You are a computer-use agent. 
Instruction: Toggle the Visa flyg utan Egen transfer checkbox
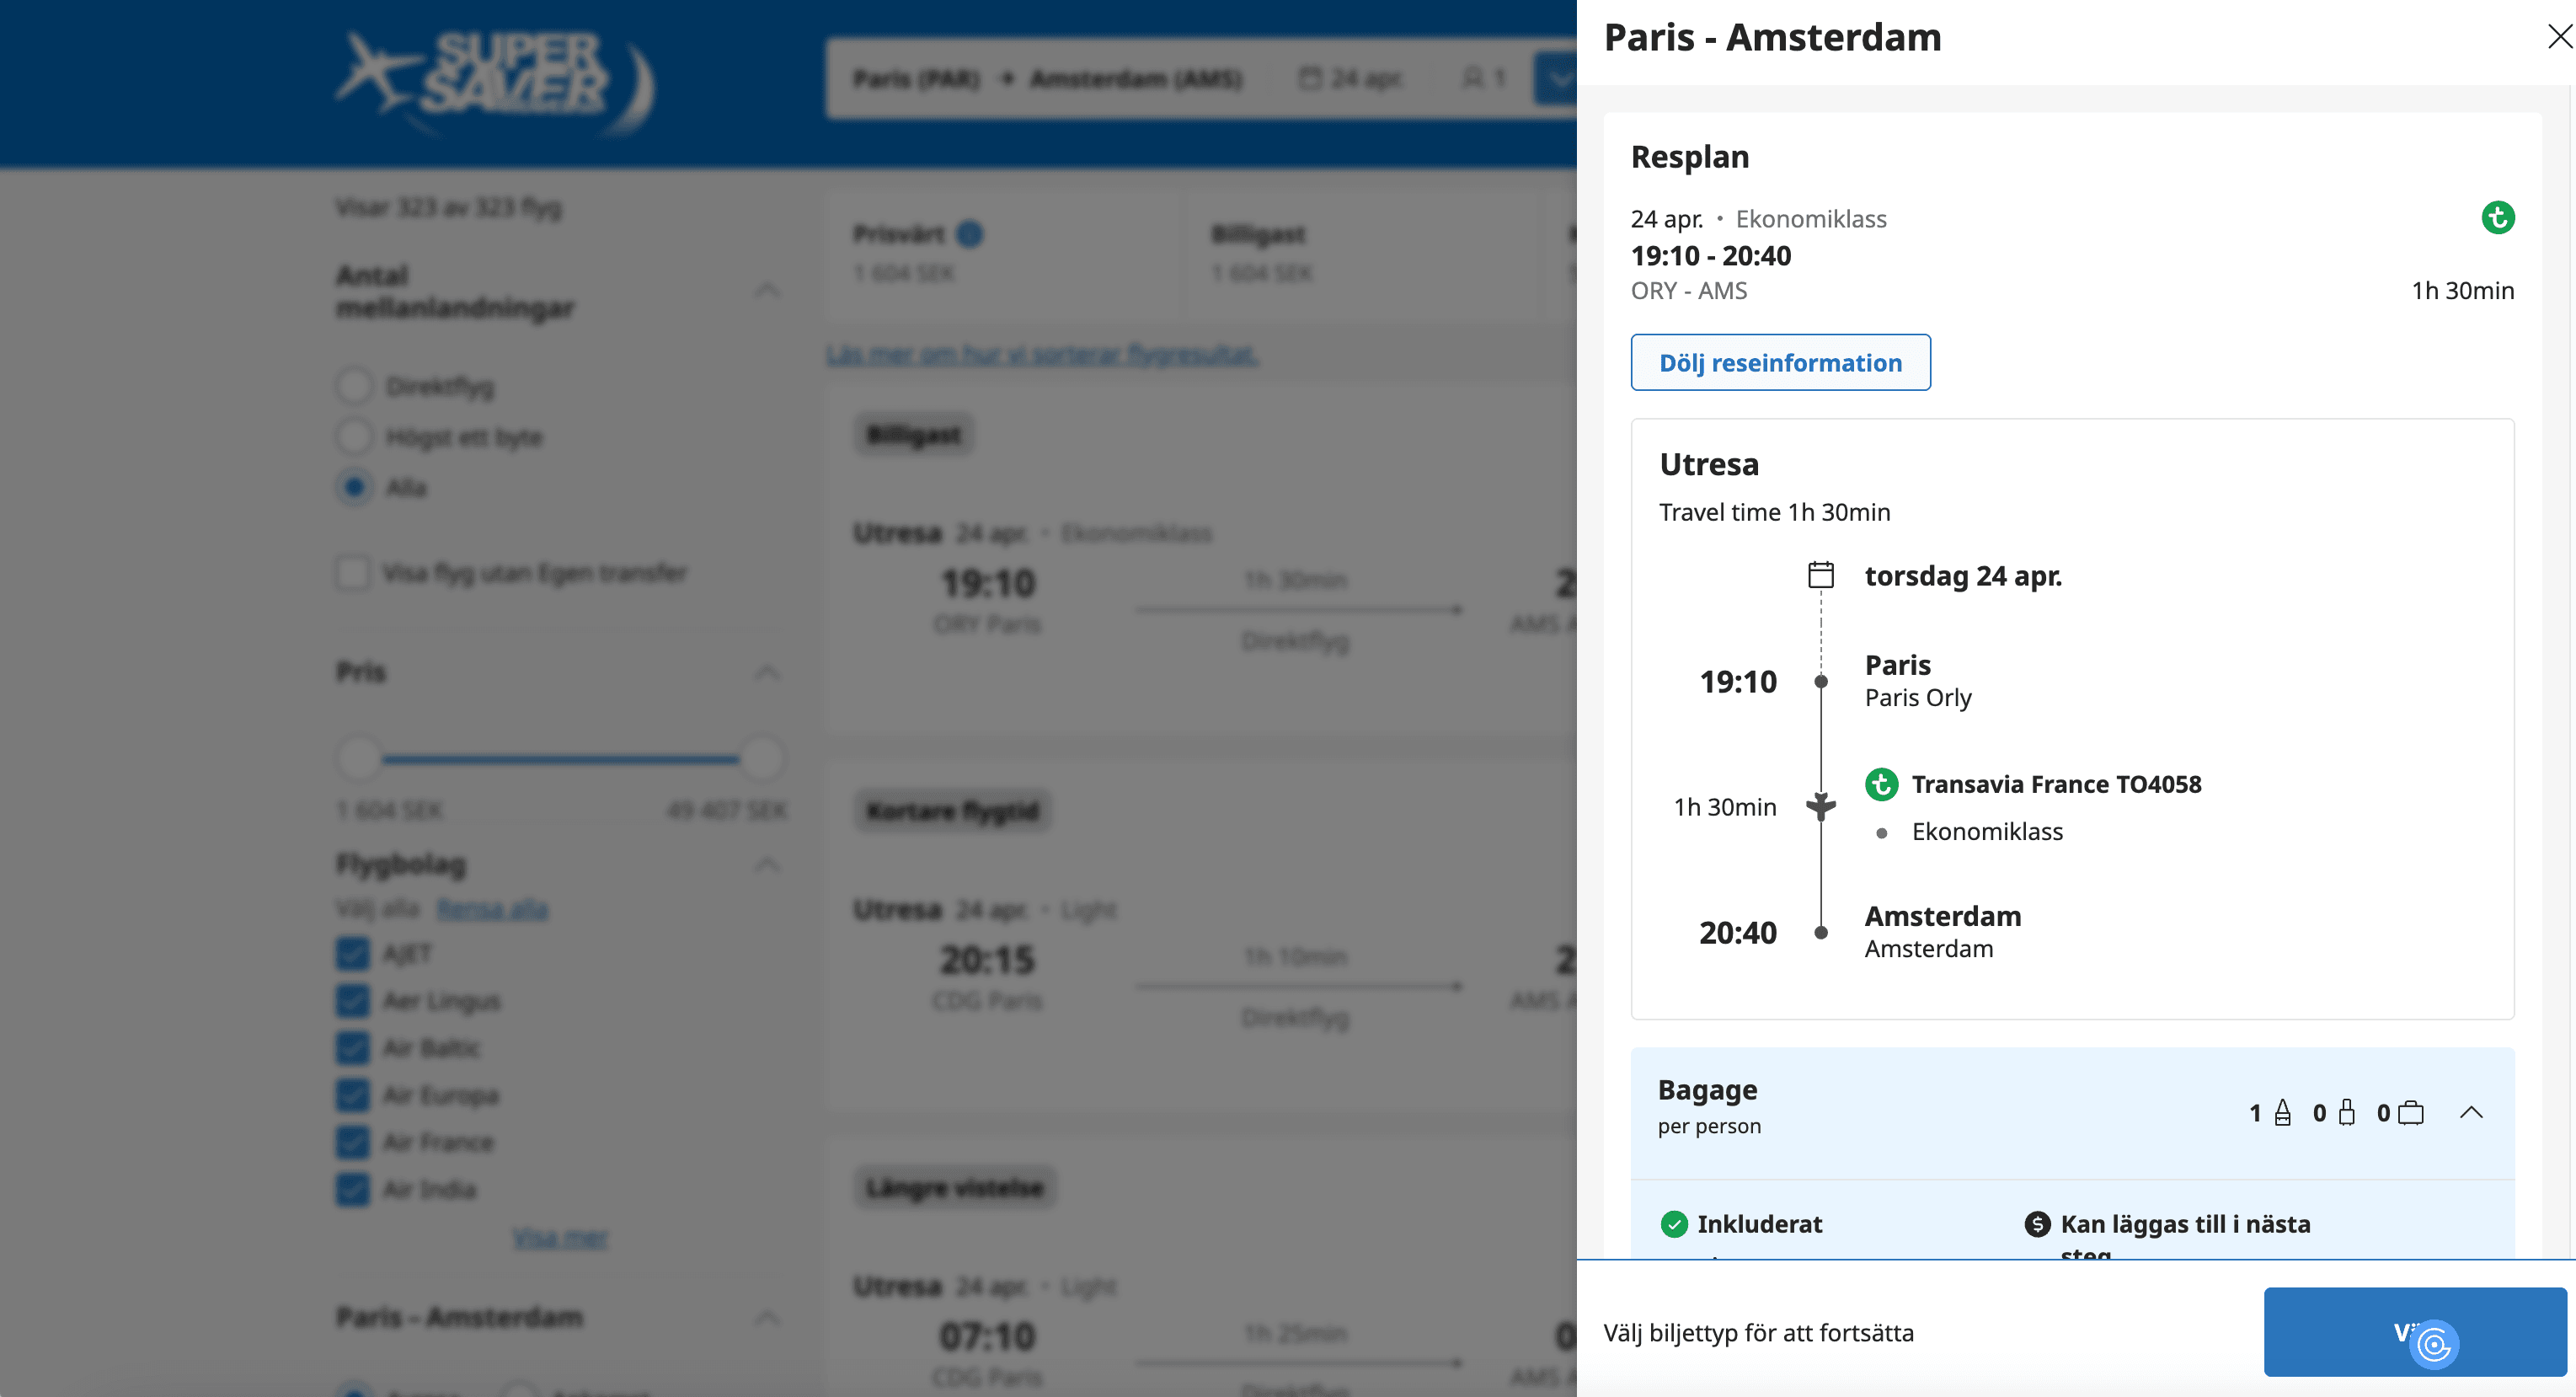click(352, 573)
